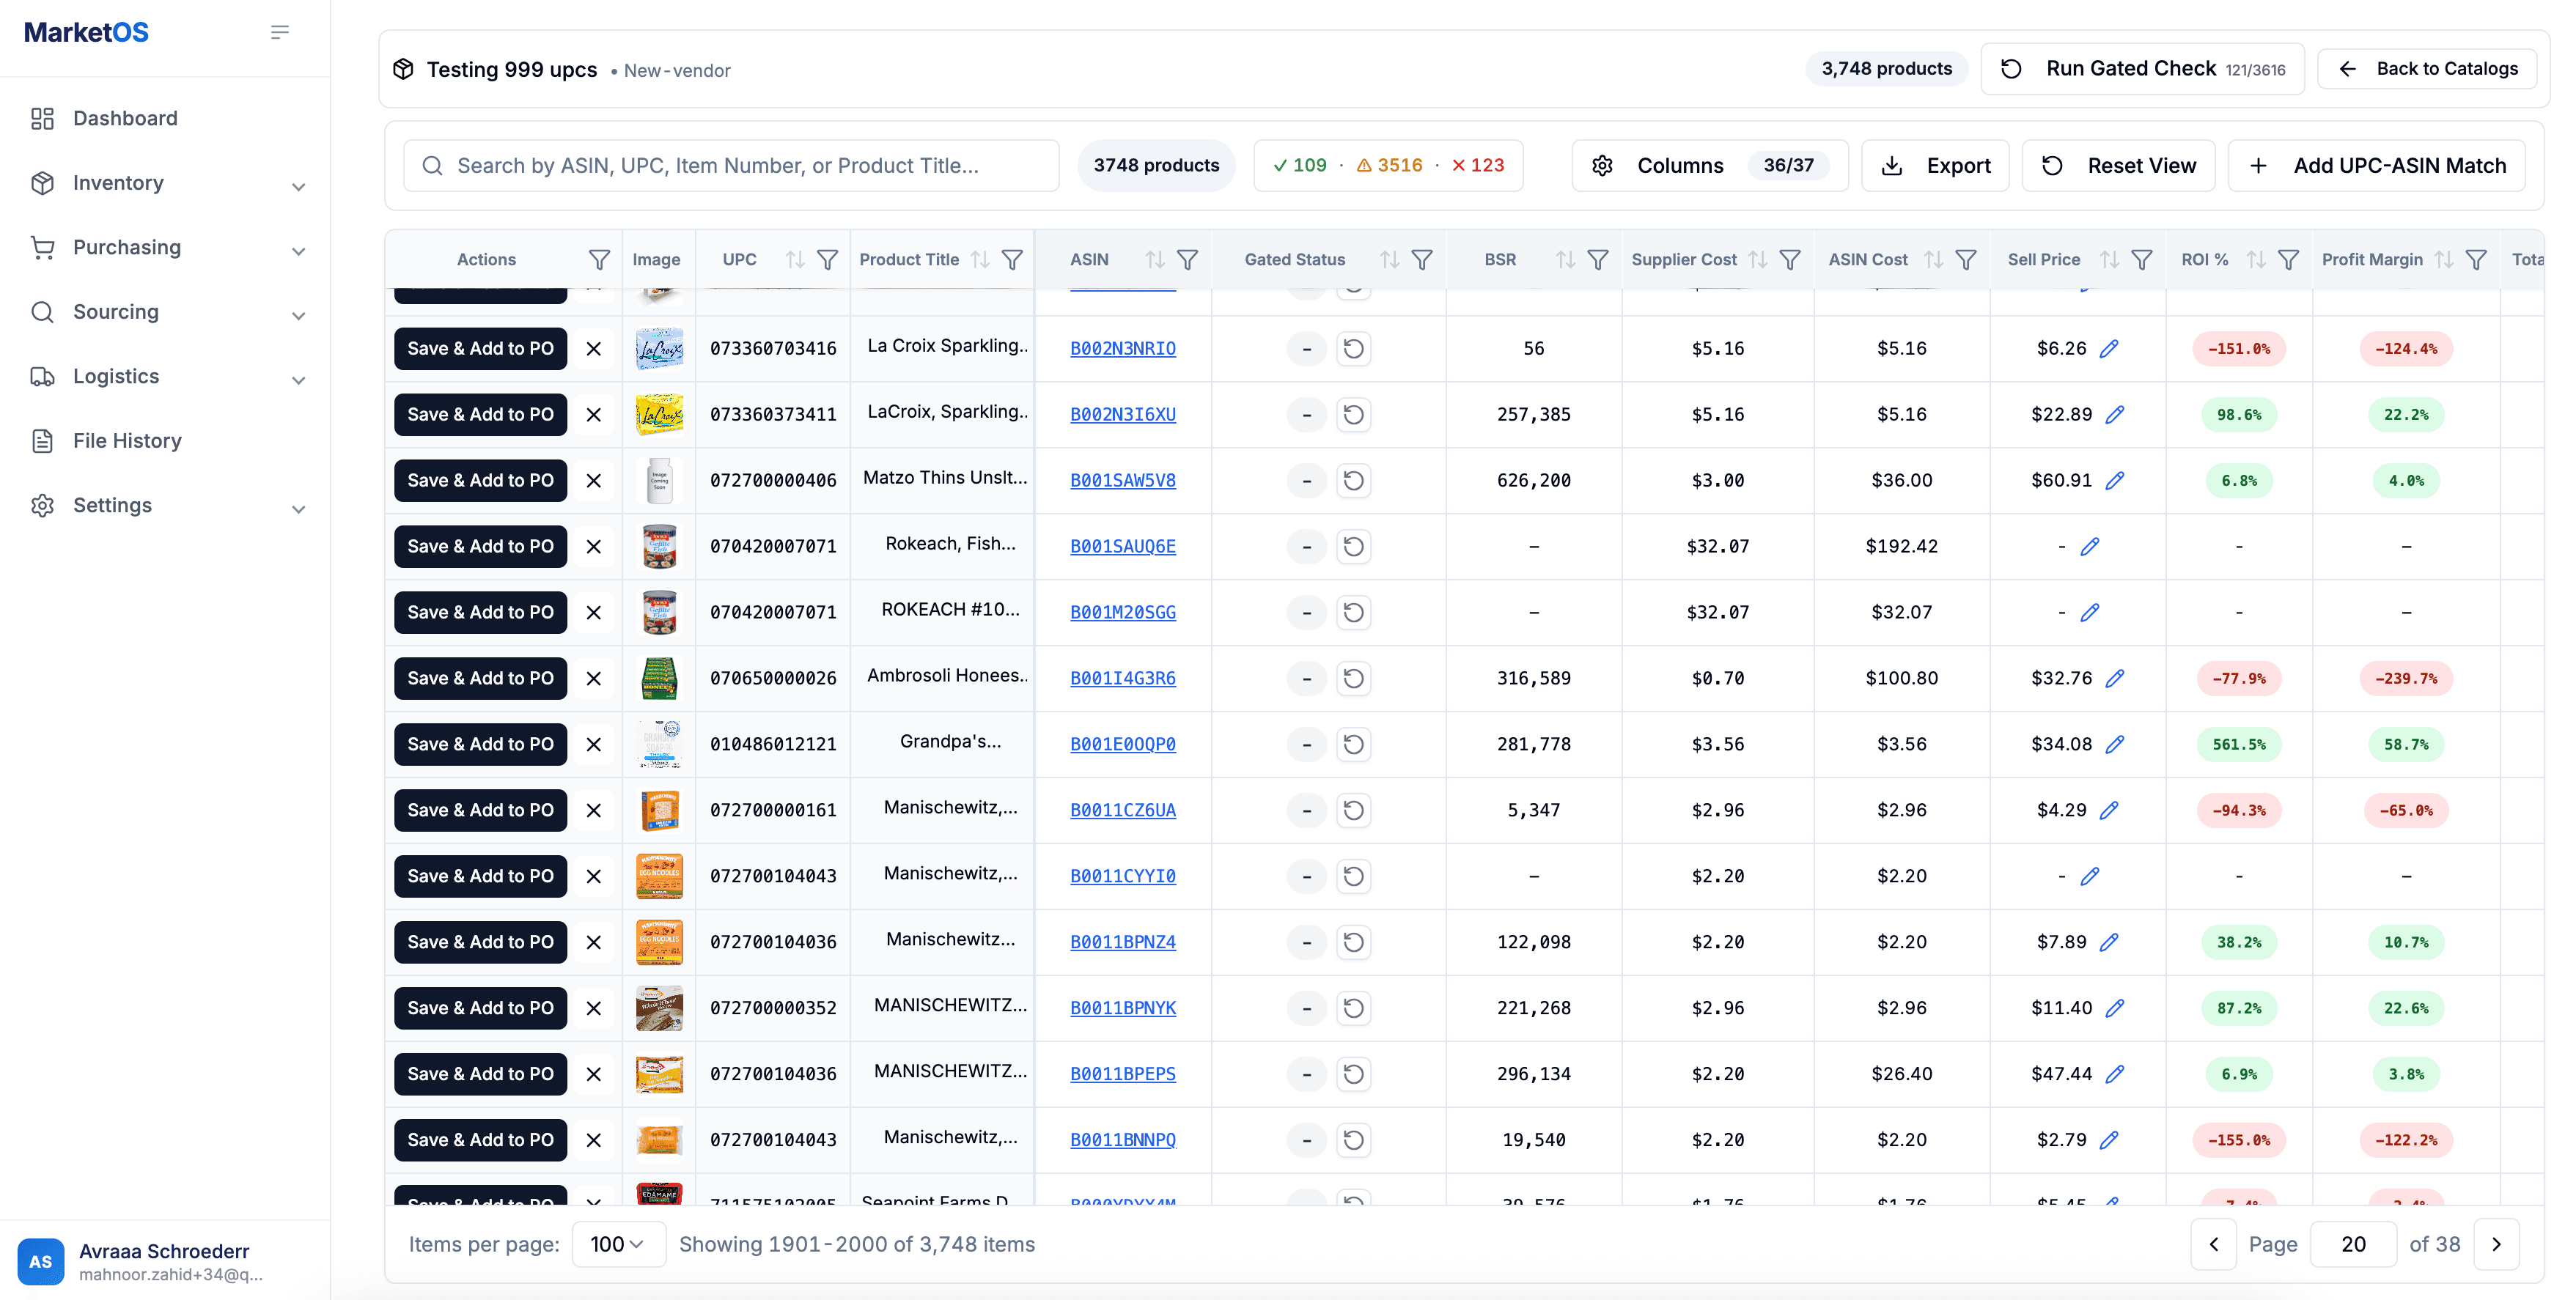Filter the UPC column
The height and width of the screenshot is (1300, 2576).
[x=827, y=260]
